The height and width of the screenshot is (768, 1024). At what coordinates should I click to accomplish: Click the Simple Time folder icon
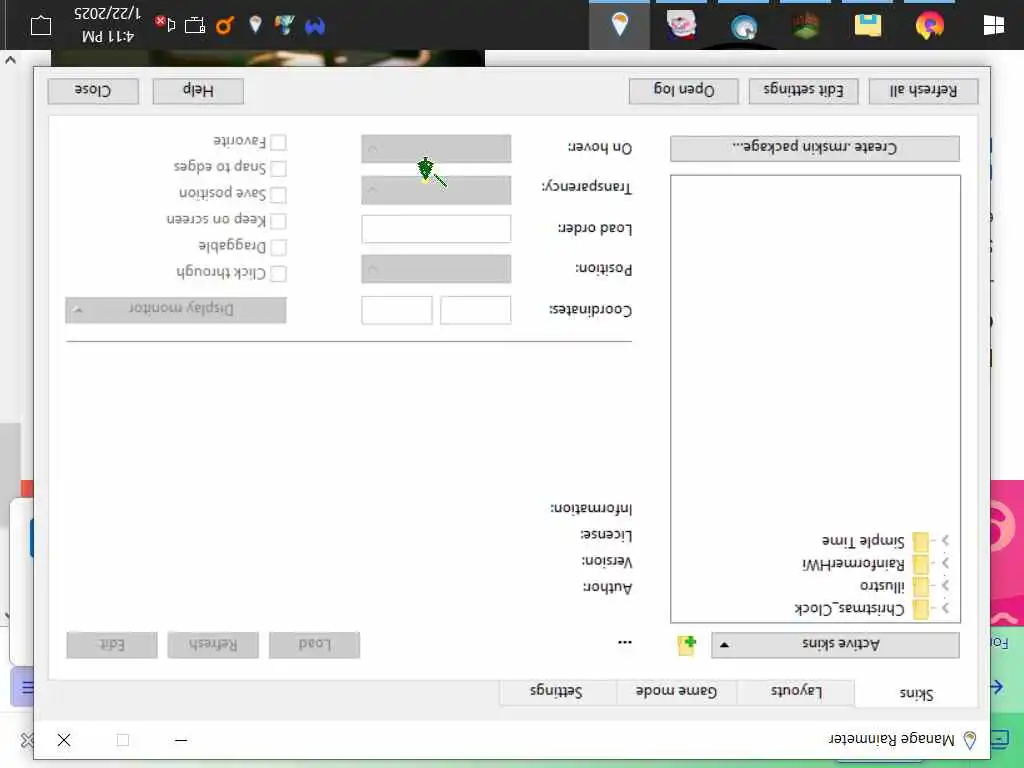[x=921, y=541]
